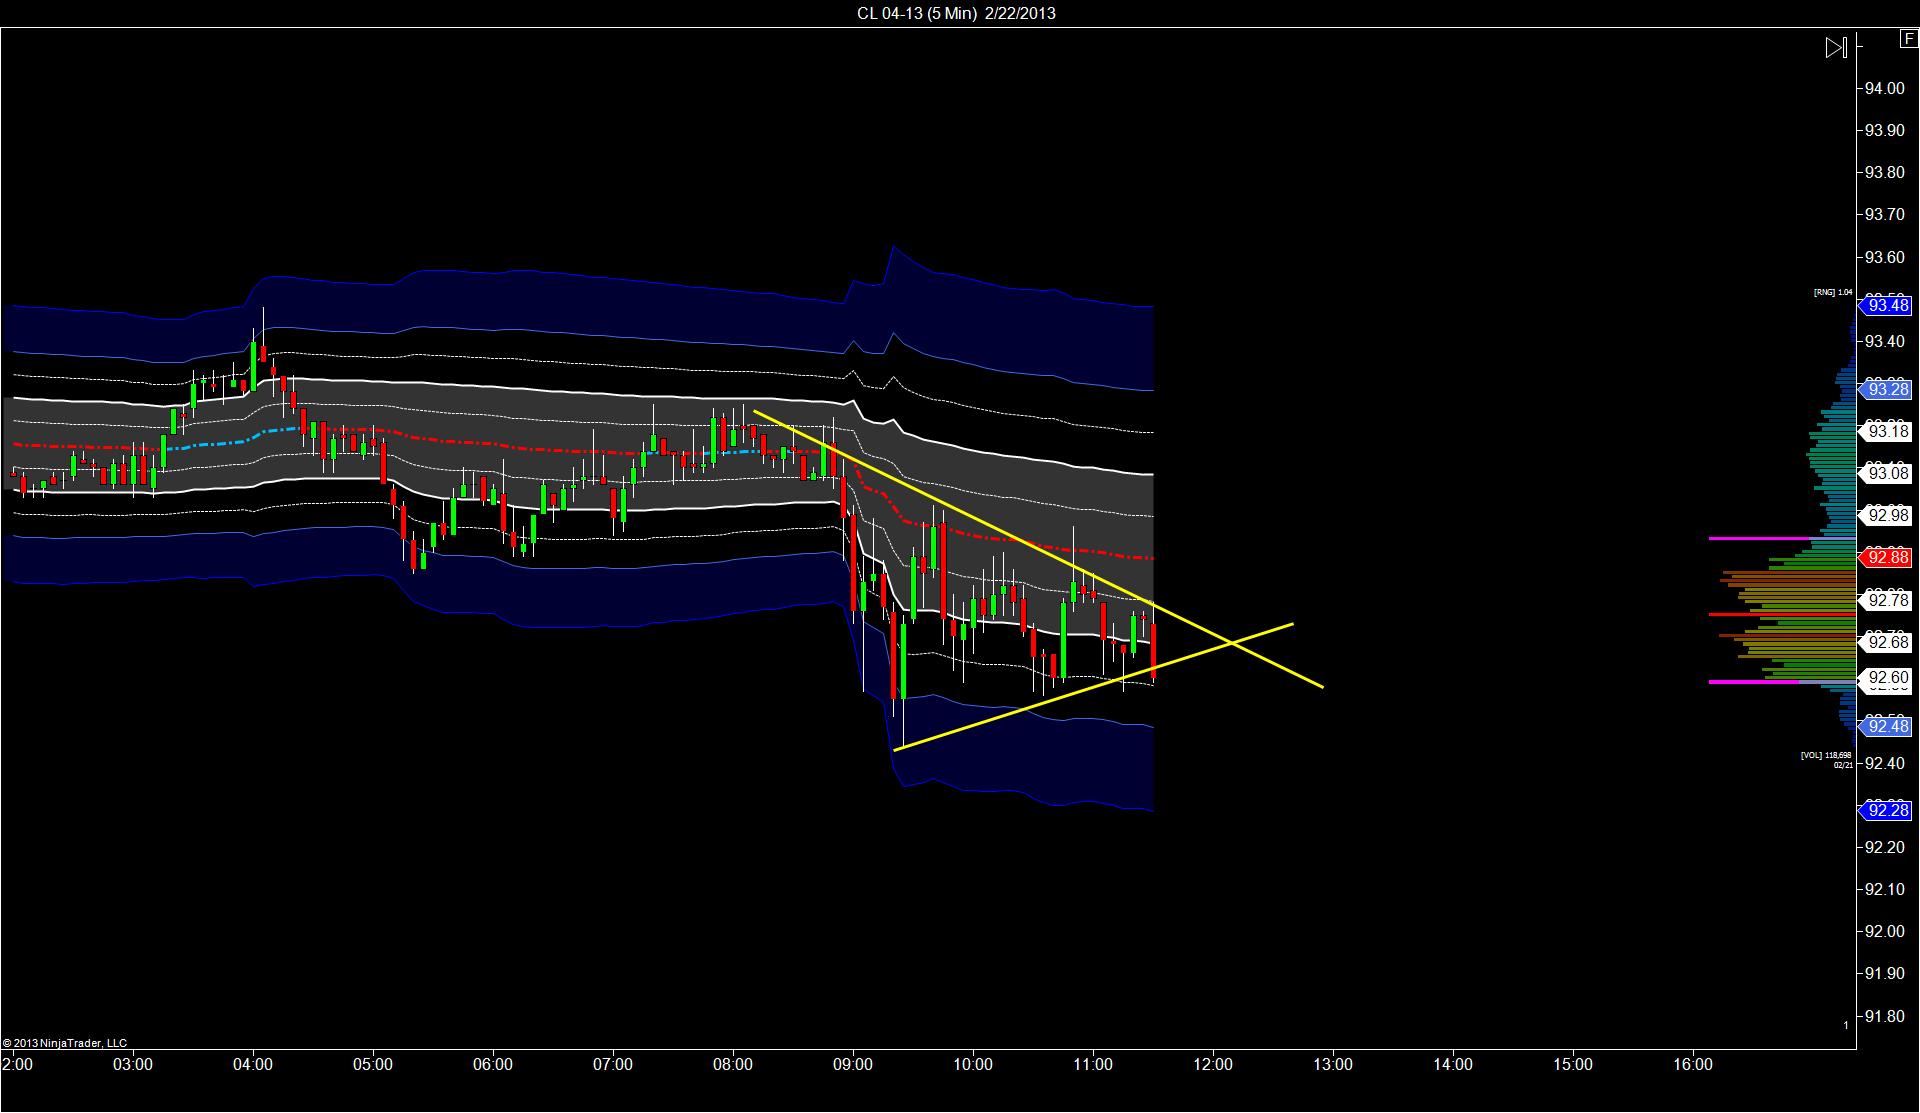Click the 92.10 price axis label

[x=1885, y=889]
